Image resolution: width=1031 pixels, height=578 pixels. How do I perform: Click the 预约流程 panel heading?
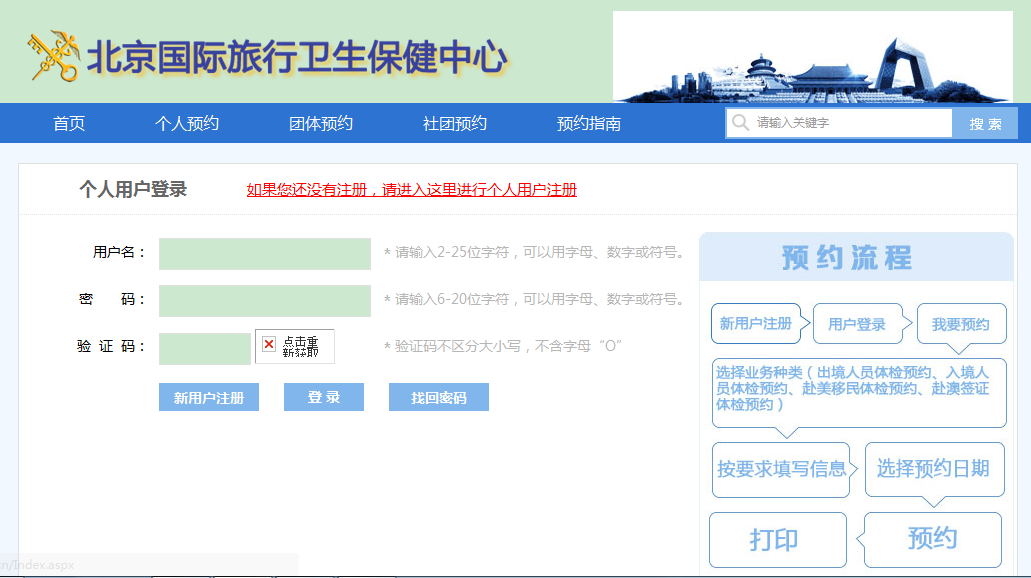coord(847,258)
